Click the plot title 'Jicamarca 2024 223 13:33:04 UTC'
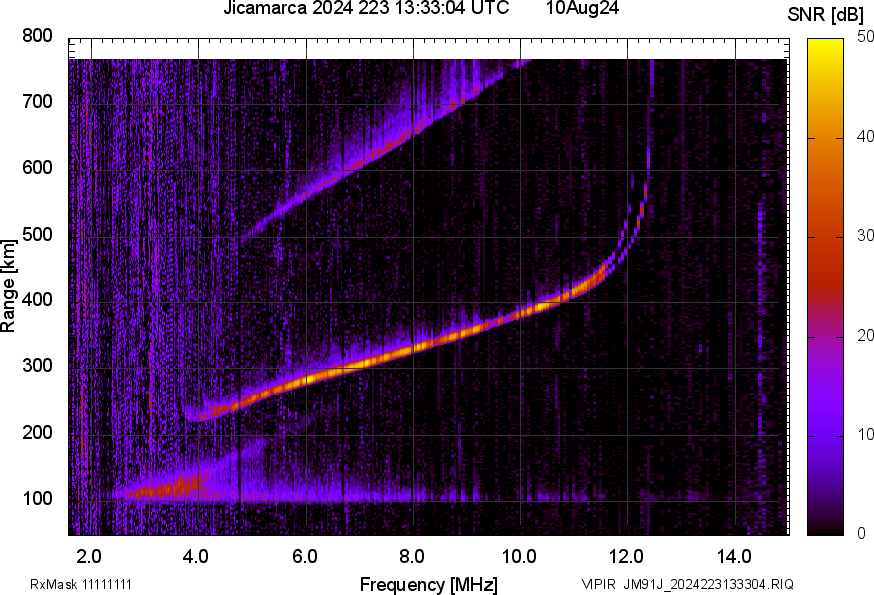This screenshot has height=595, width=874. 366,8
